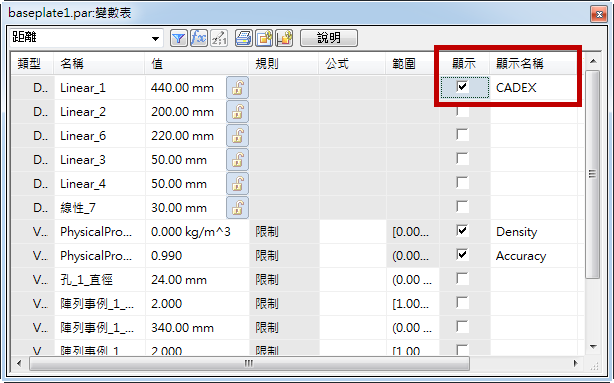Click the [0.00... range cell for Density
The width and height of the screenshot is (614, 383).
click(413, 231)
